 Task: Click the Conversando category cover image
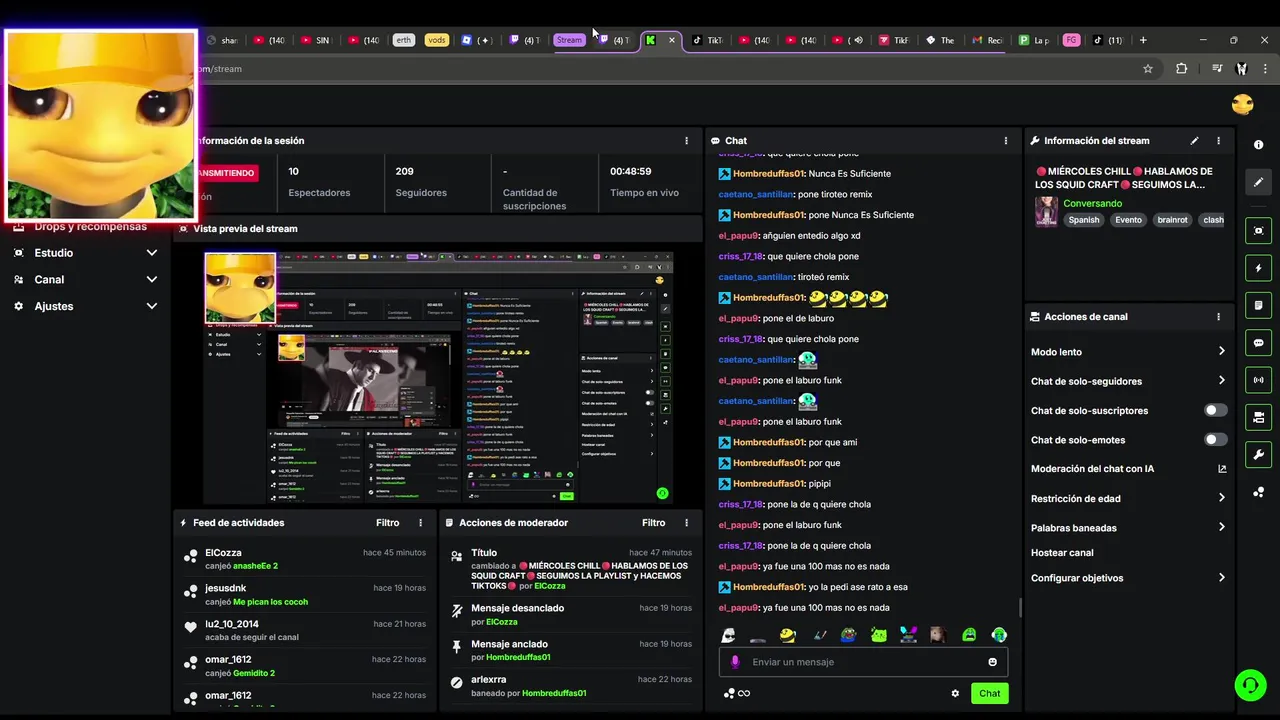pyautogui.click(x=1046, y=211)
